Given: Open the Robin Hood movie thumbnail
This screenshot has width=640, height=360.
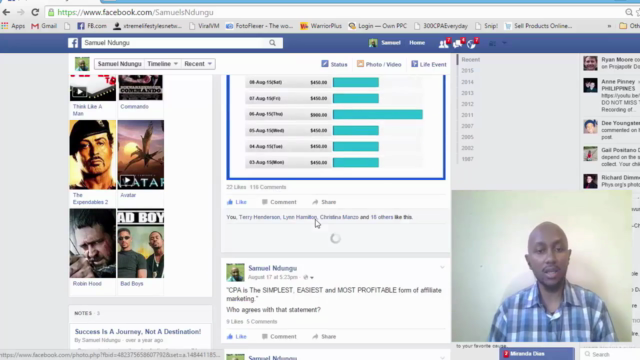Looking at the screenshot, I should (93, 244).
